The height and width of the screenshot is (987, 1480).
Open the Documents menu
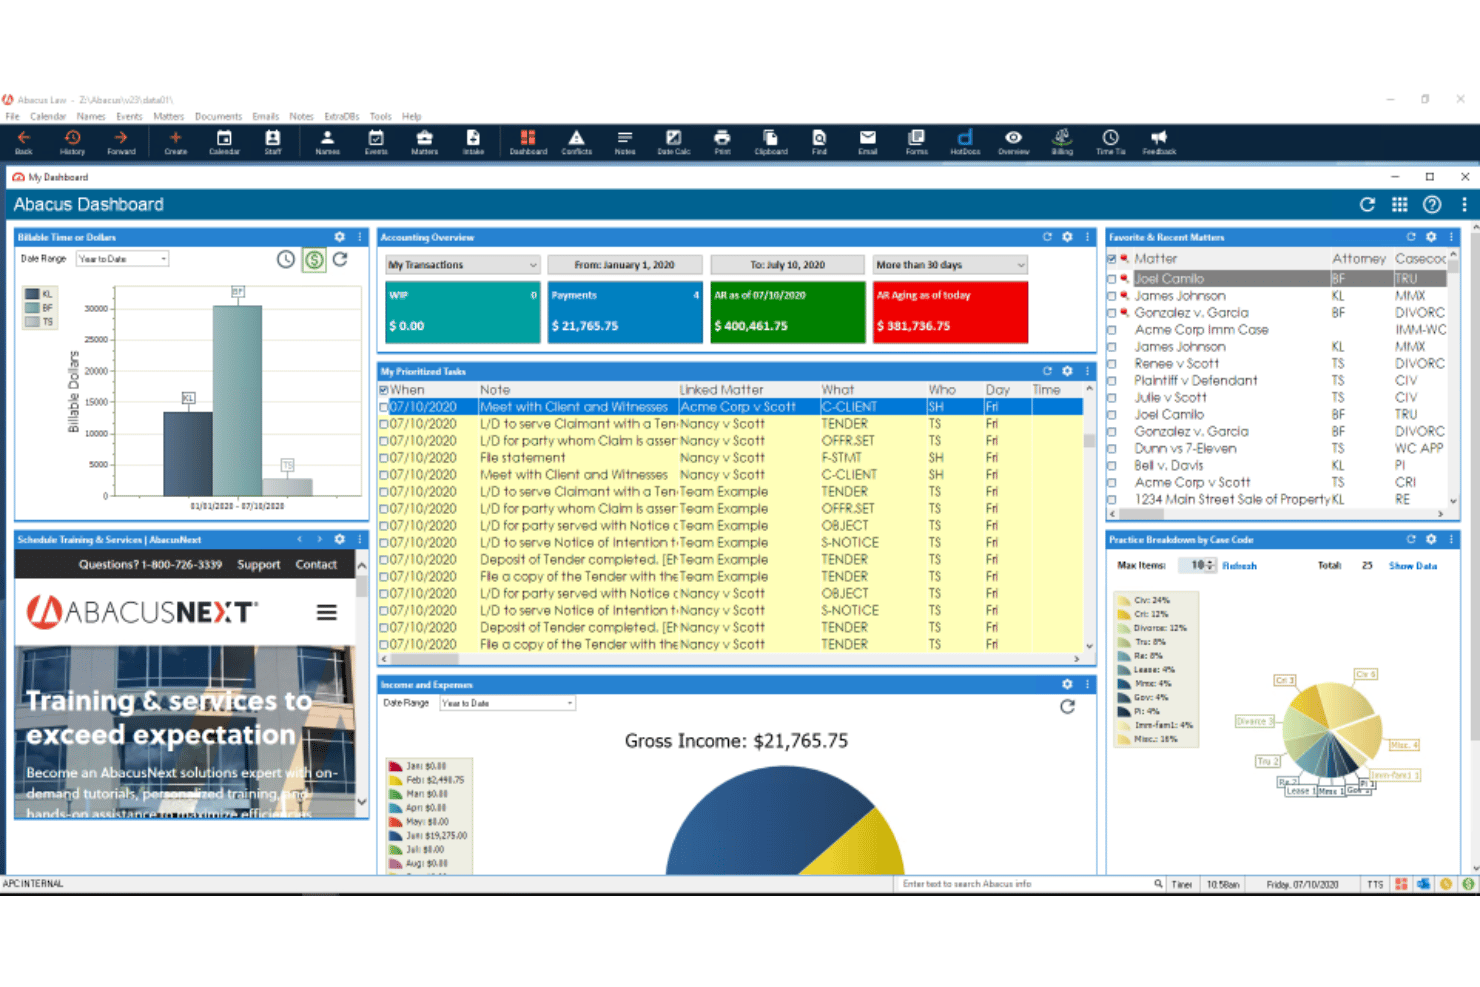point(218,116)
